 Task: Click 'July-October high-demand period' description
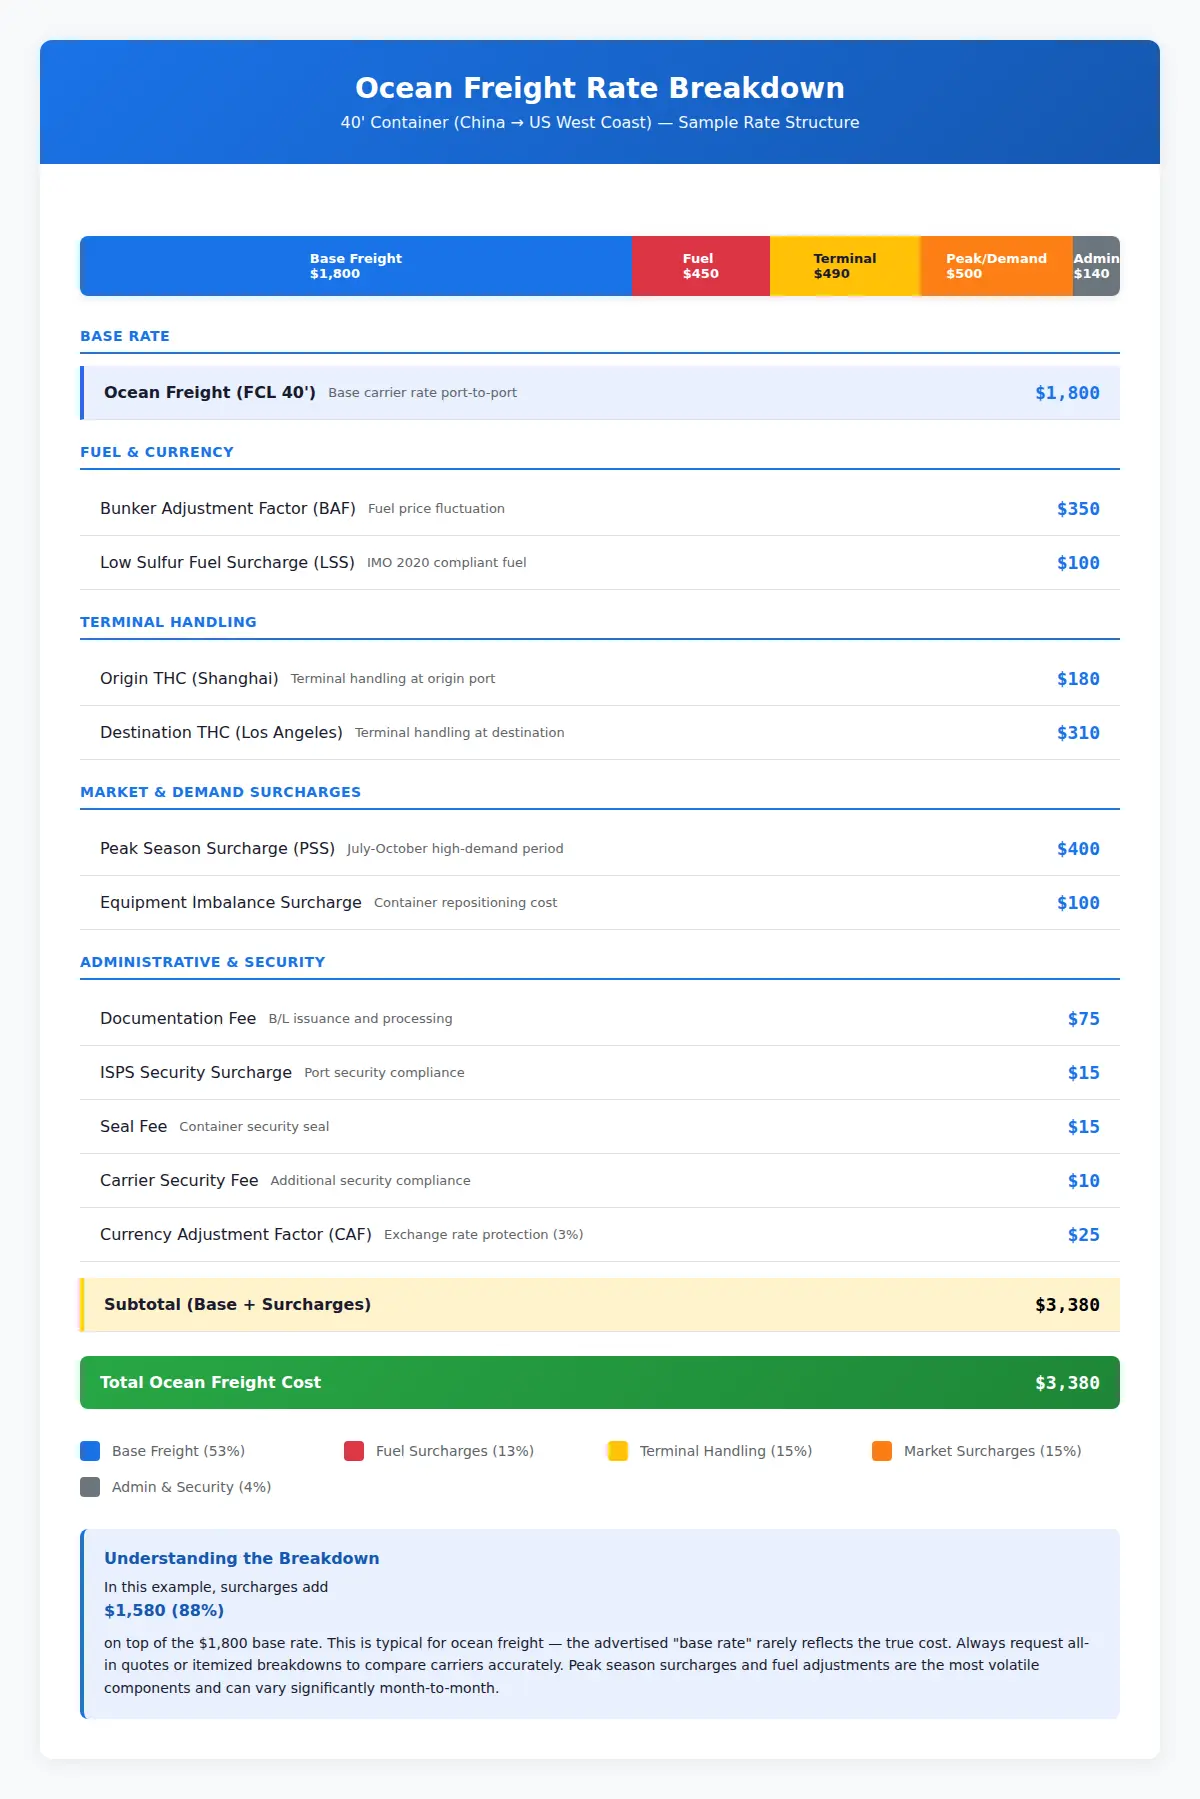[x=455, y=848]
